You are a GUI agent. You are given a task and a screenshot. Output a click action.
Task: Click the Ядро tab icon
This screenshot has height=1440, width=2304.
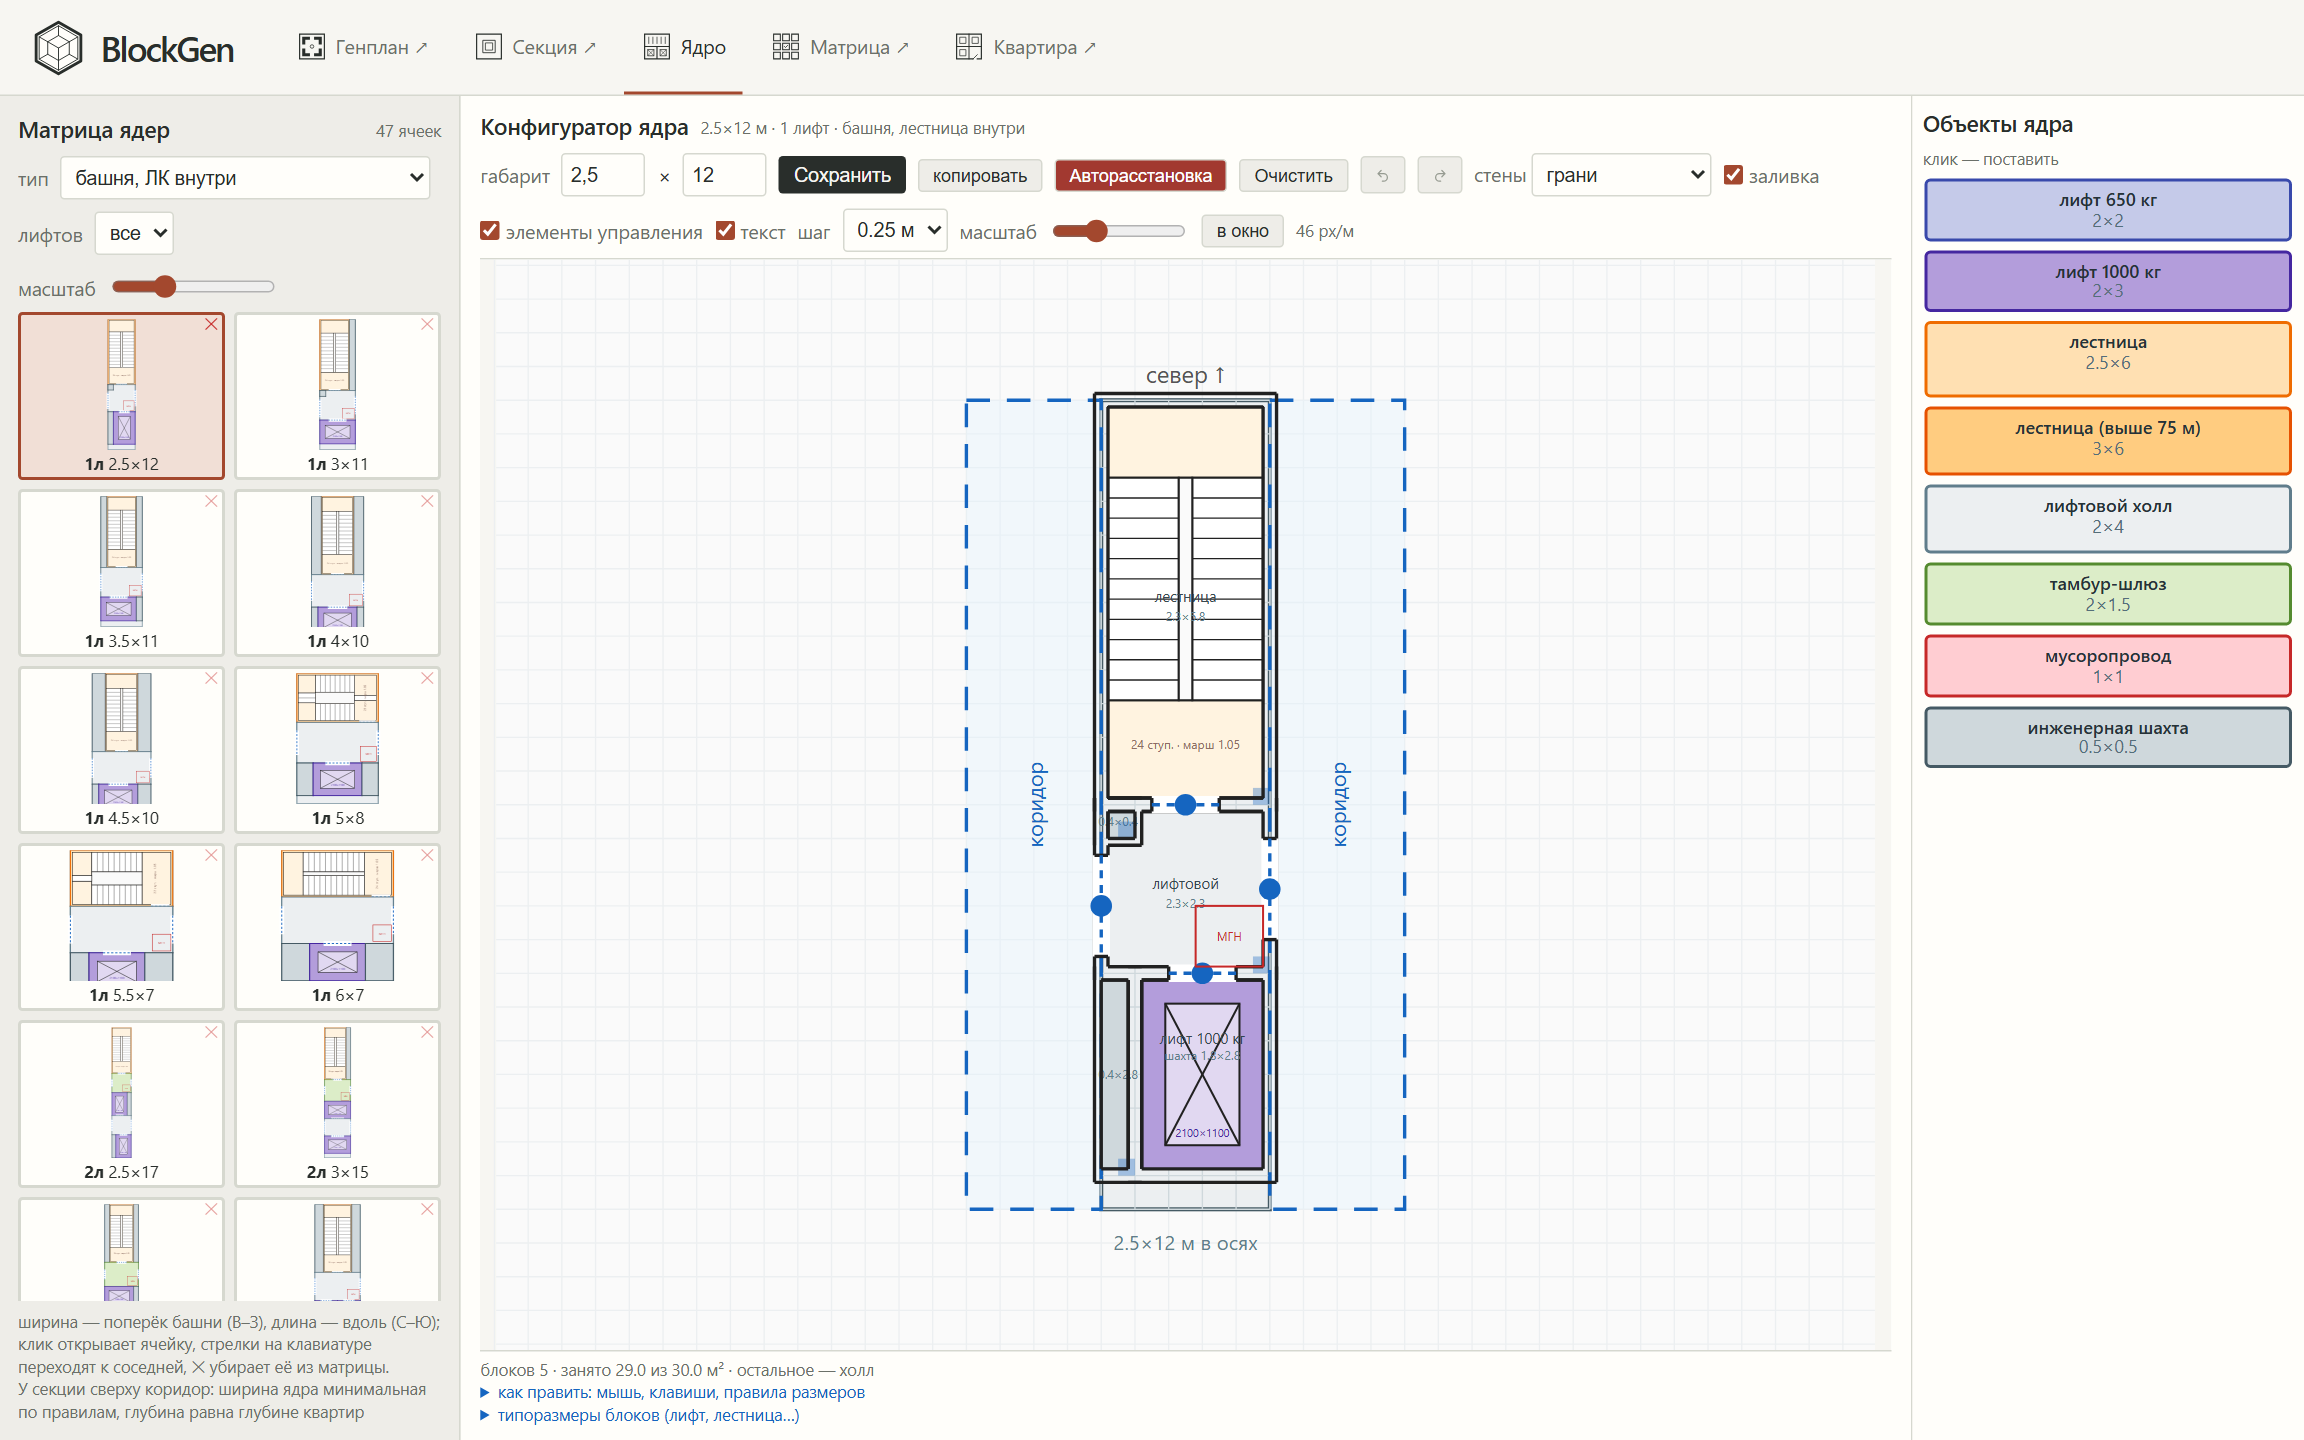point(657,47)
